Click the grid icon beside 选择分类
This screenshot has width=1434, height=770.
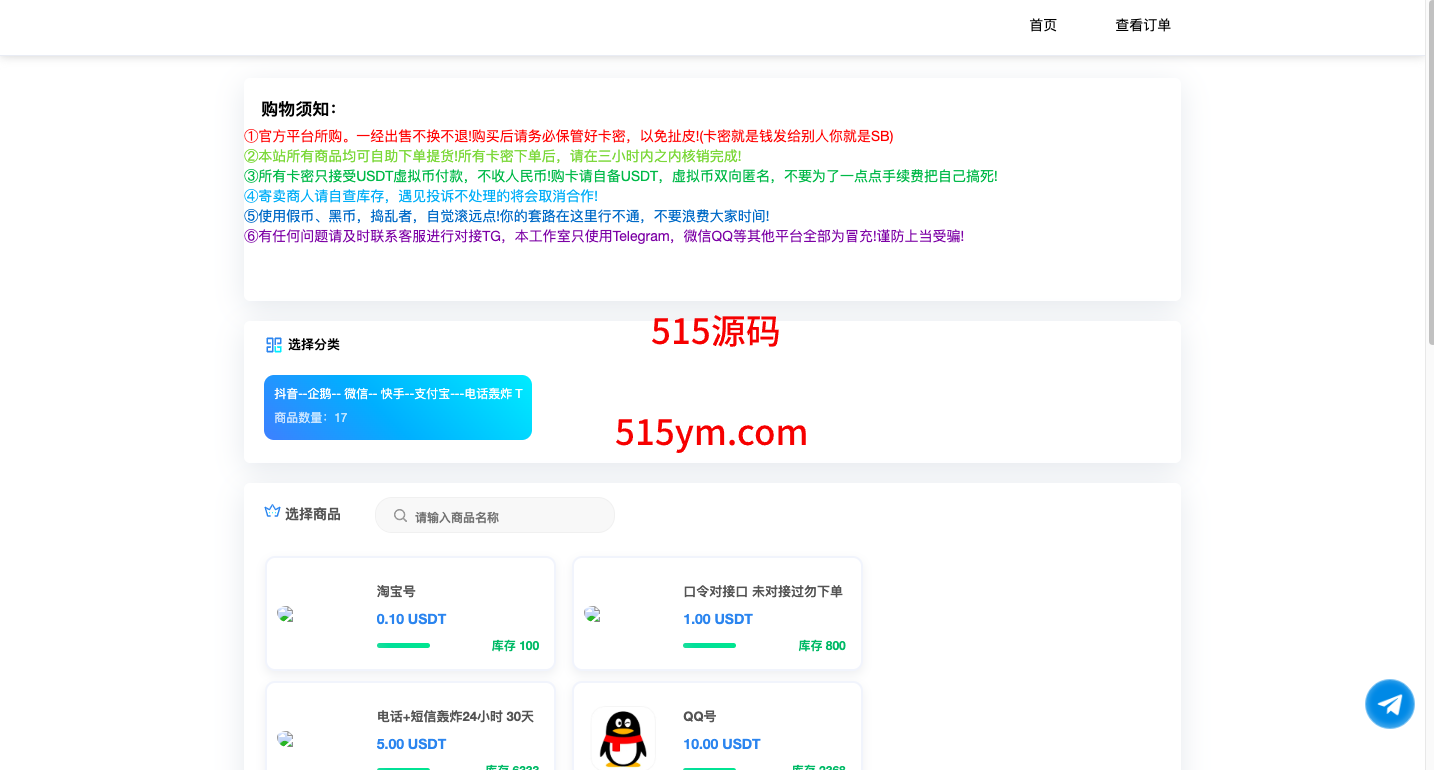click(x=274, y=345)
